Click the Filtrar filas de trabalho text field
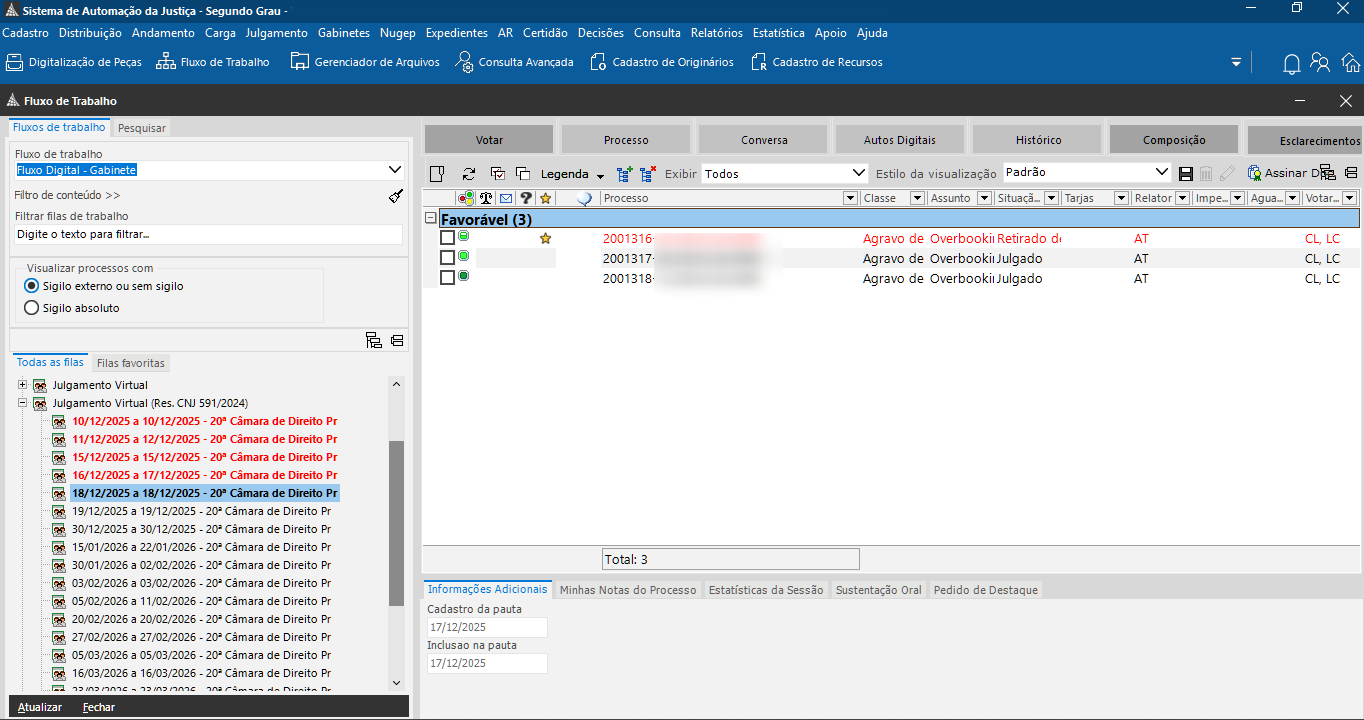1364x720 pixels. coord(208,234)
